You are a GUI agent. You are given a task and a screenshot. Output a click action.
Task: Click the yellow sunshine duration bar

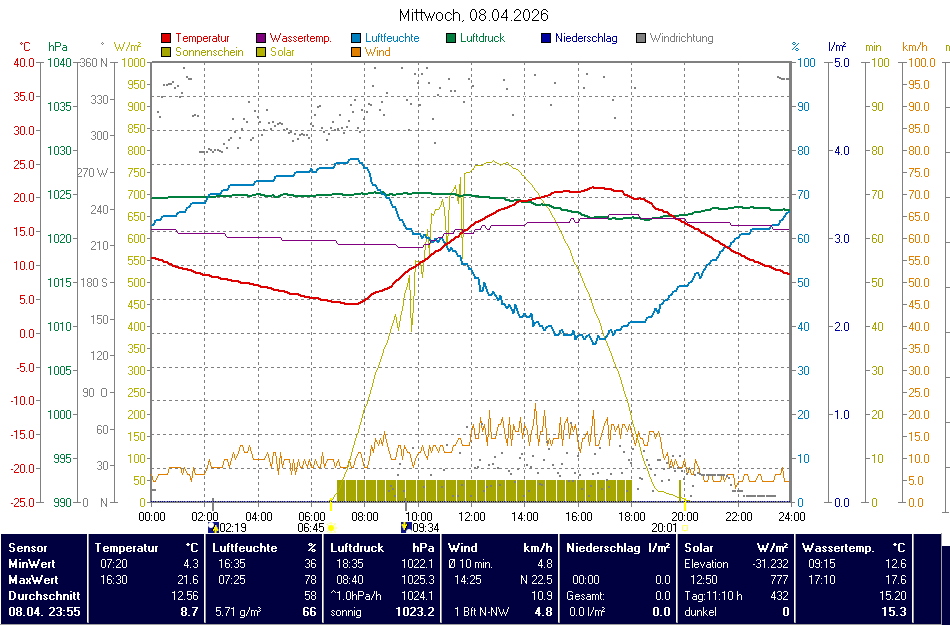tap(484, 490)
